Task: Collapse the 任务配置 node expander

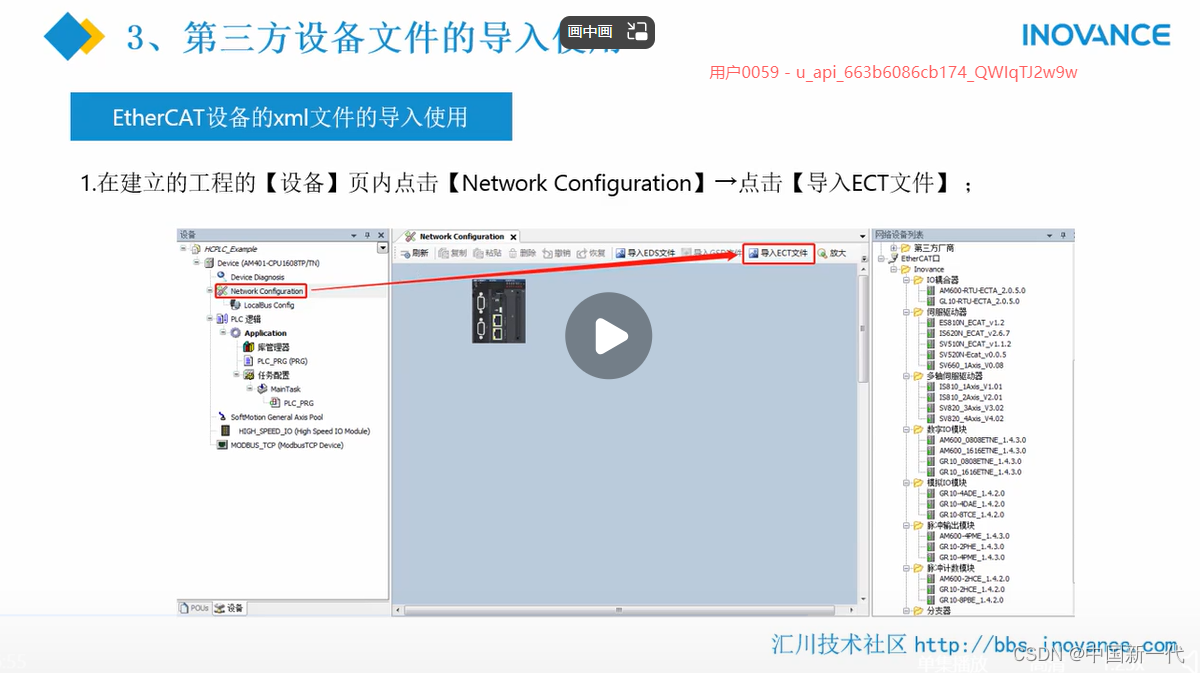Action: tap(237, 375)
